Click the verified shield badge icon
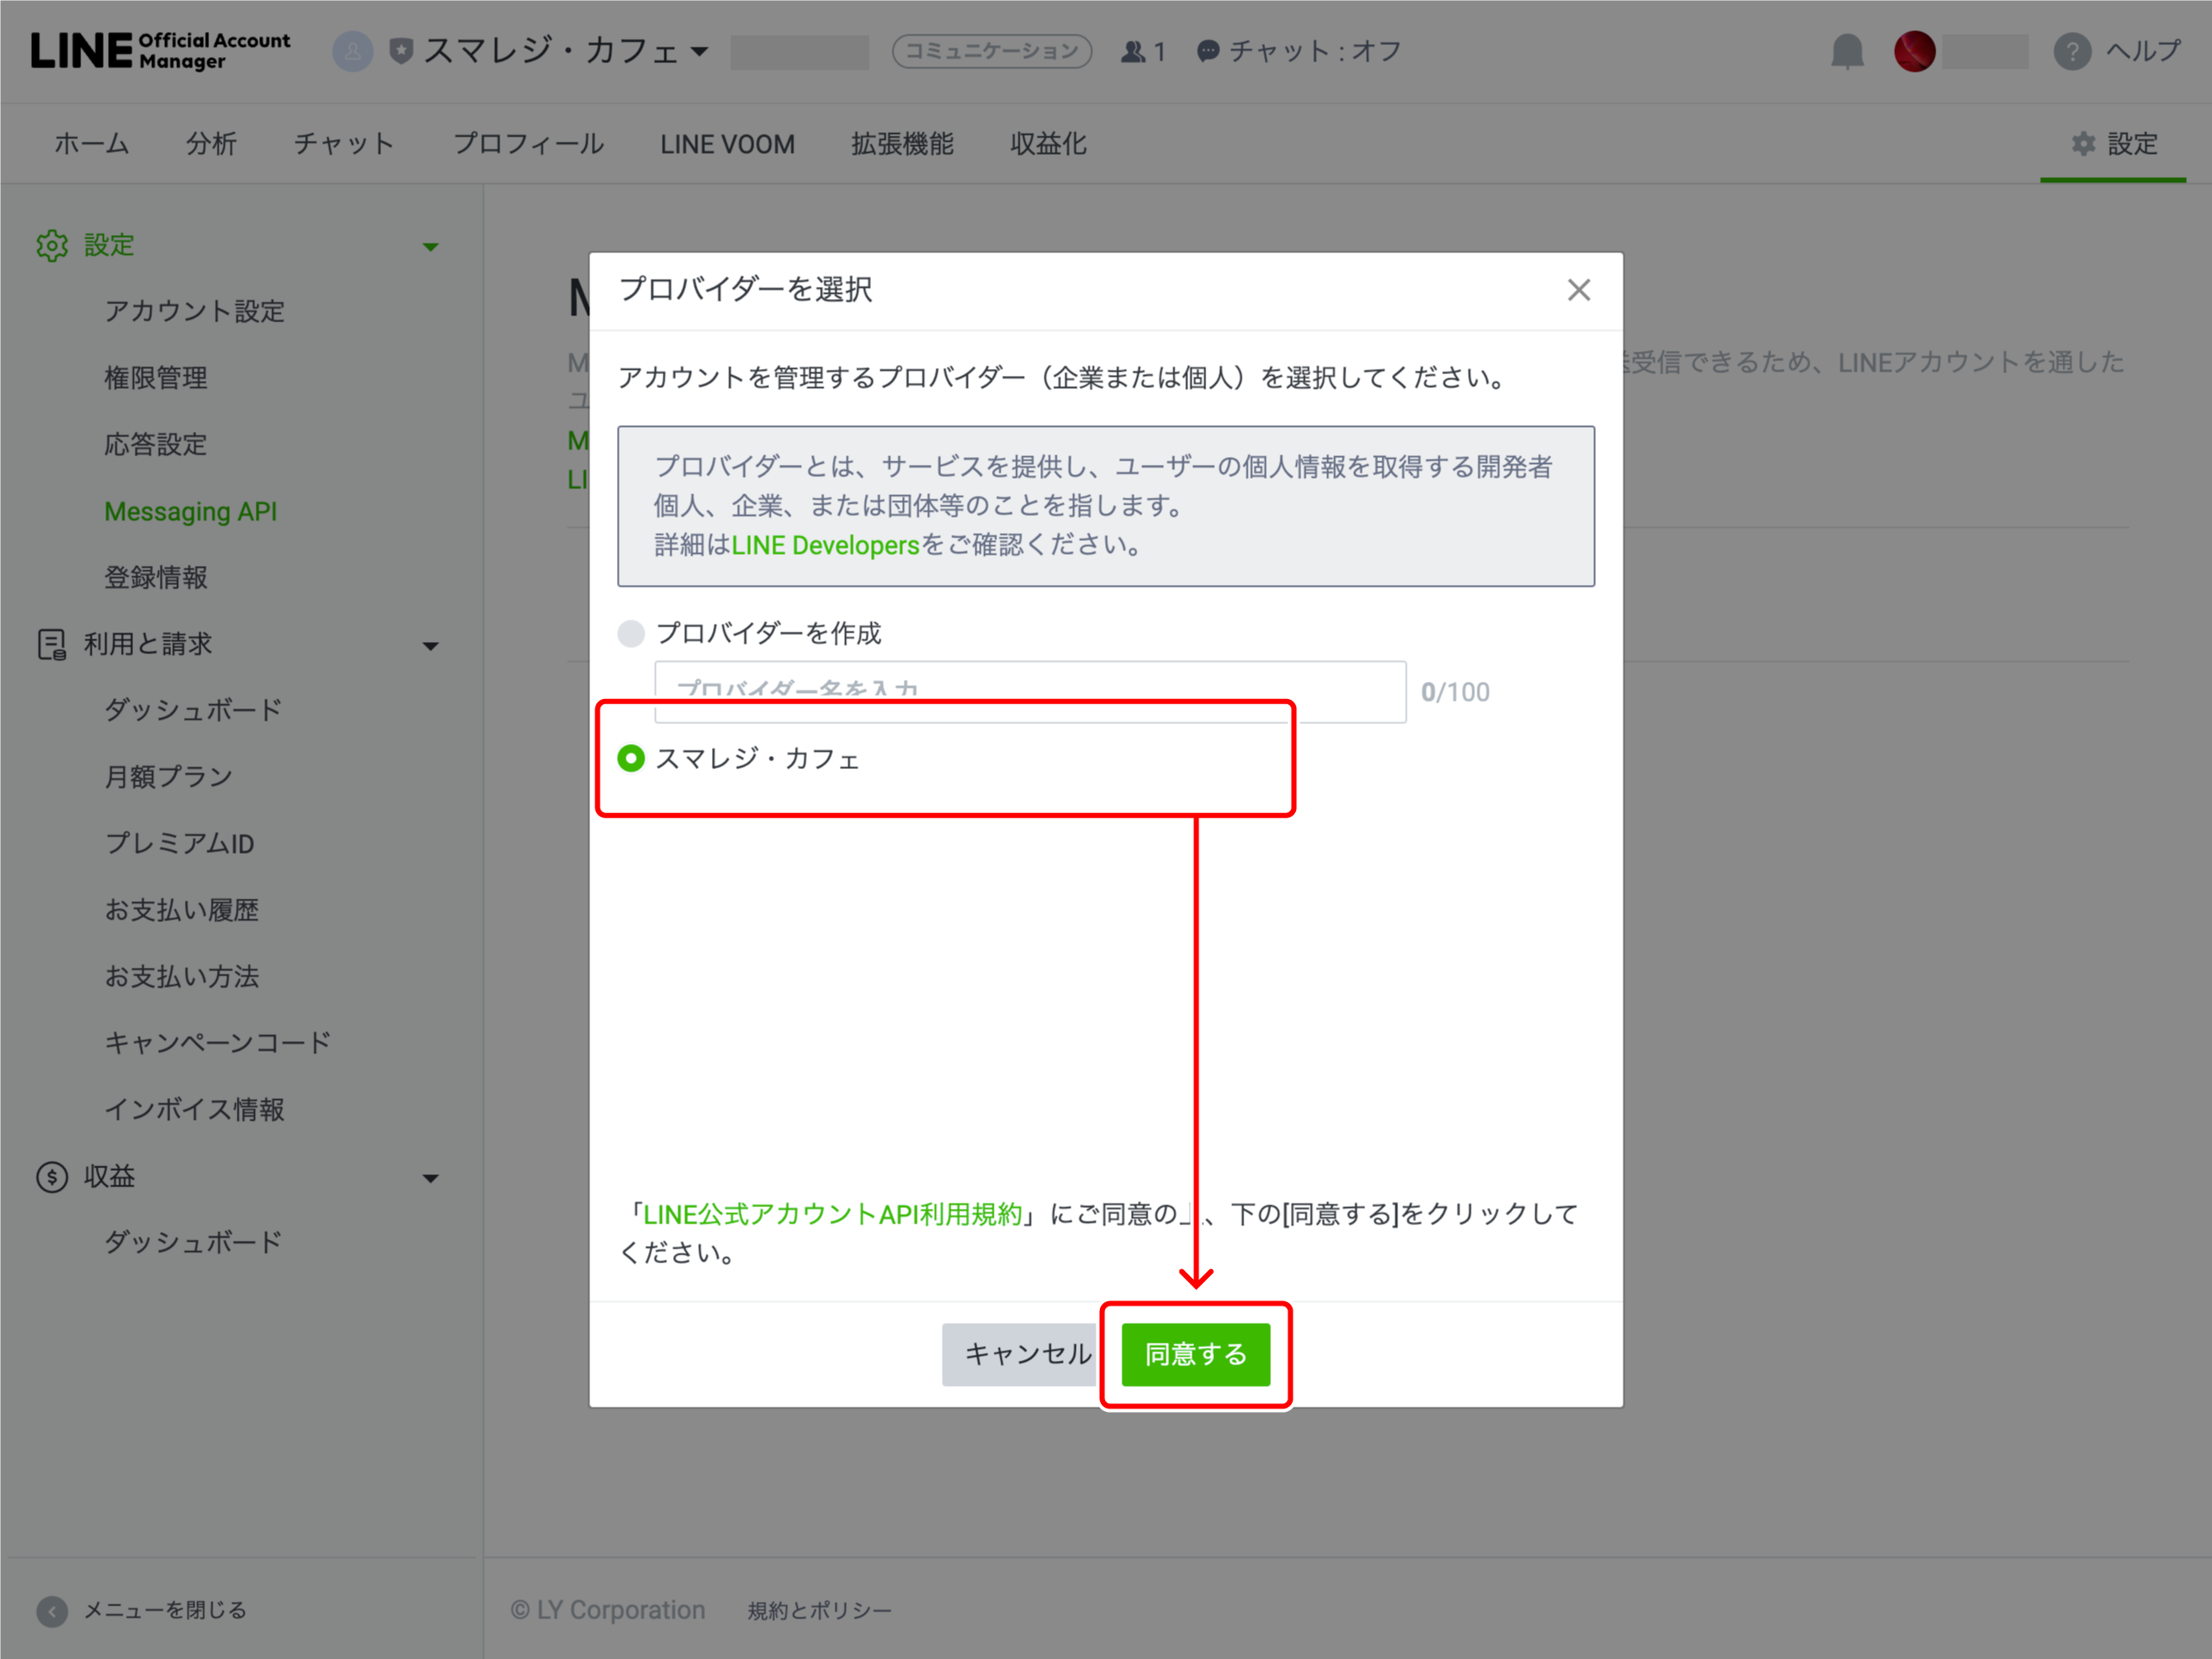The height and width of the screenshot is (1659, 2212). tap(401, 51)
